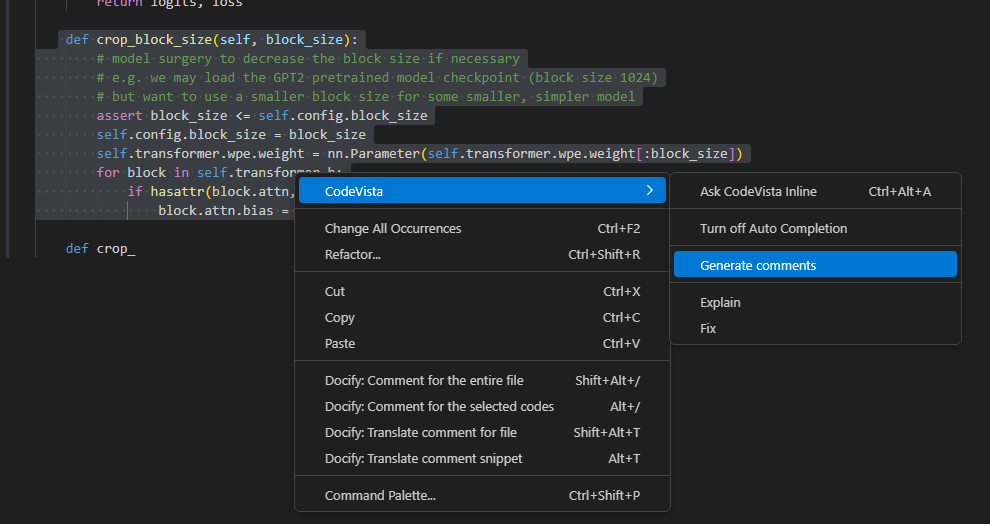This screenshot has height=524, width=990.
Task: Choose Ask CodeVista Inline
Action: coord(815,191)
